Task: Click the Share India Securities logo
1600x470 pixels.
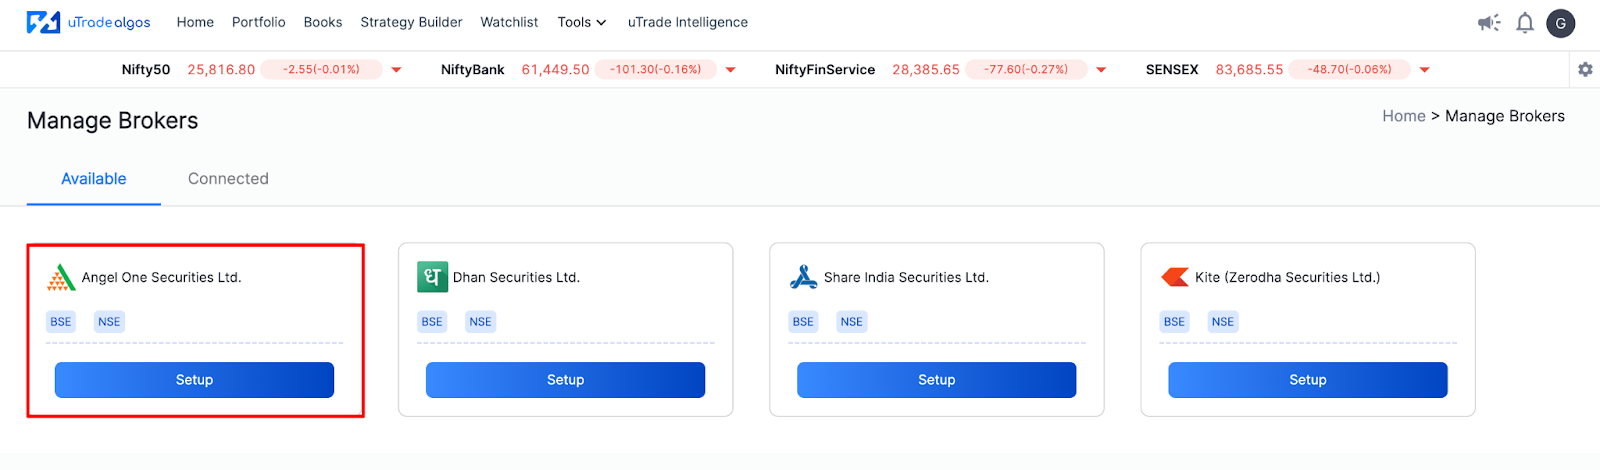Action: coord(803,277)
